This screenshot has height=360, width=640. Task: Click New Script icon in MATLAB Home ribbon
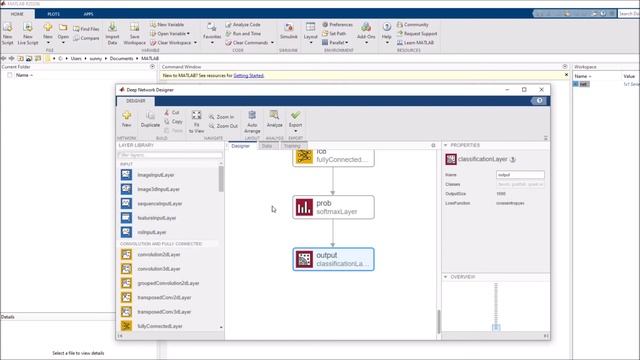pyautogui.click(x=7, y=28)
